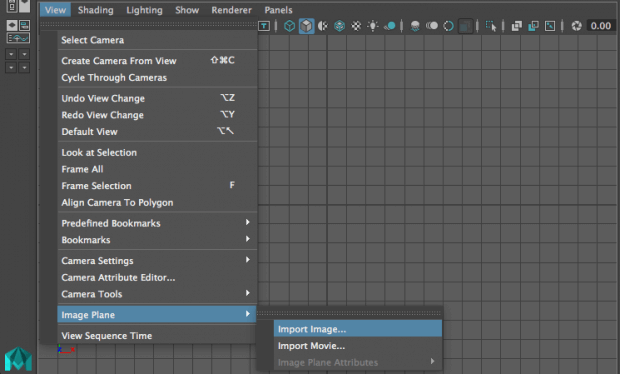Choose Import Image... from submenu
Viewport: 620px width, 374px height.
pyautogui.click(x=357, y=329)
